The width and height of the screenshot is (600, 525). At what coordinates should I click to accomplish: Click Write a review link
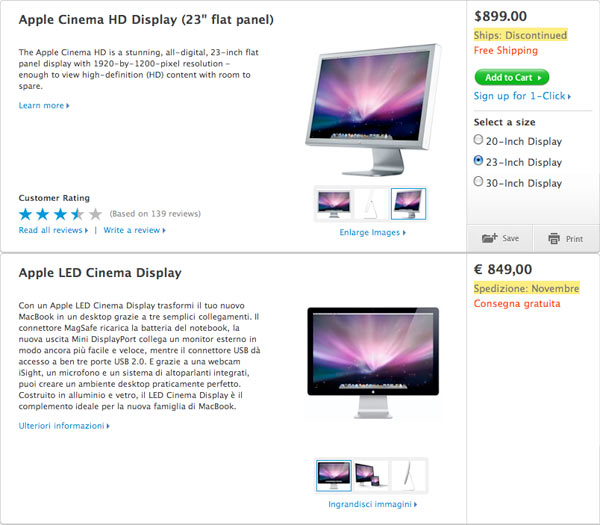point(134,230)
